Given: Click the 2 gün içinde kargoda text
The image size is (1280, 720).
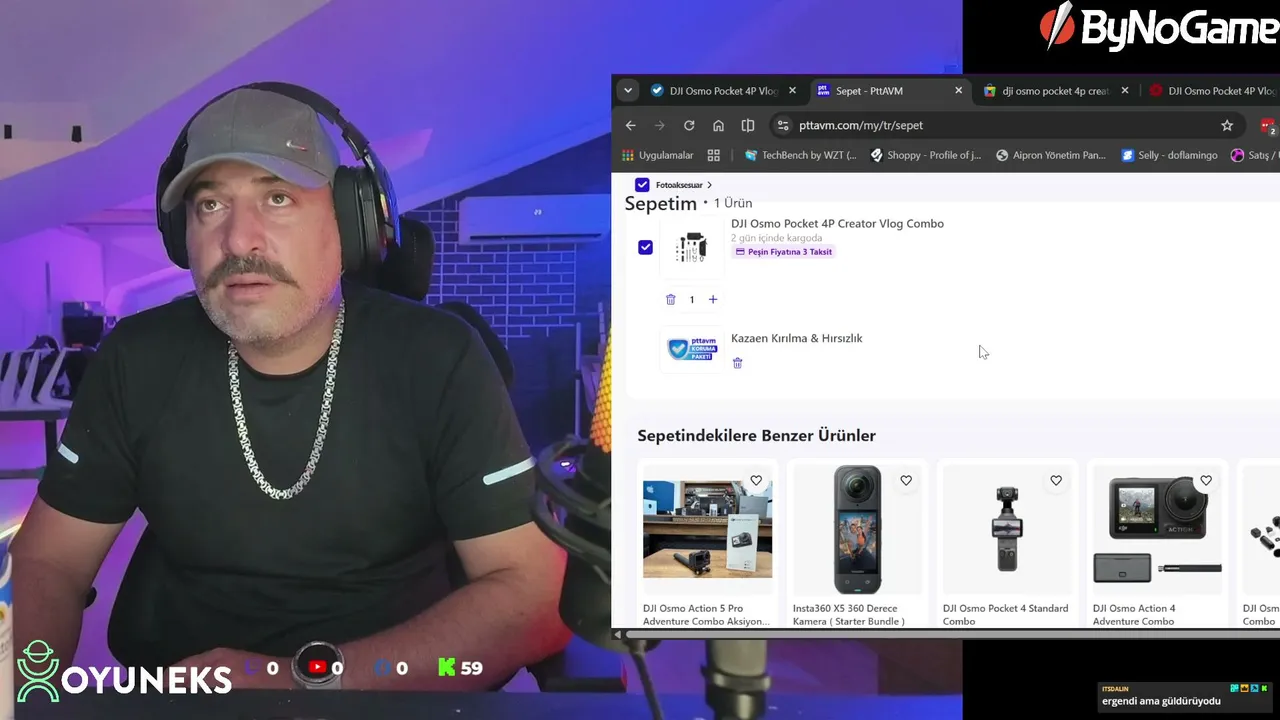Looking at the screenshot, I should [776, 238].
